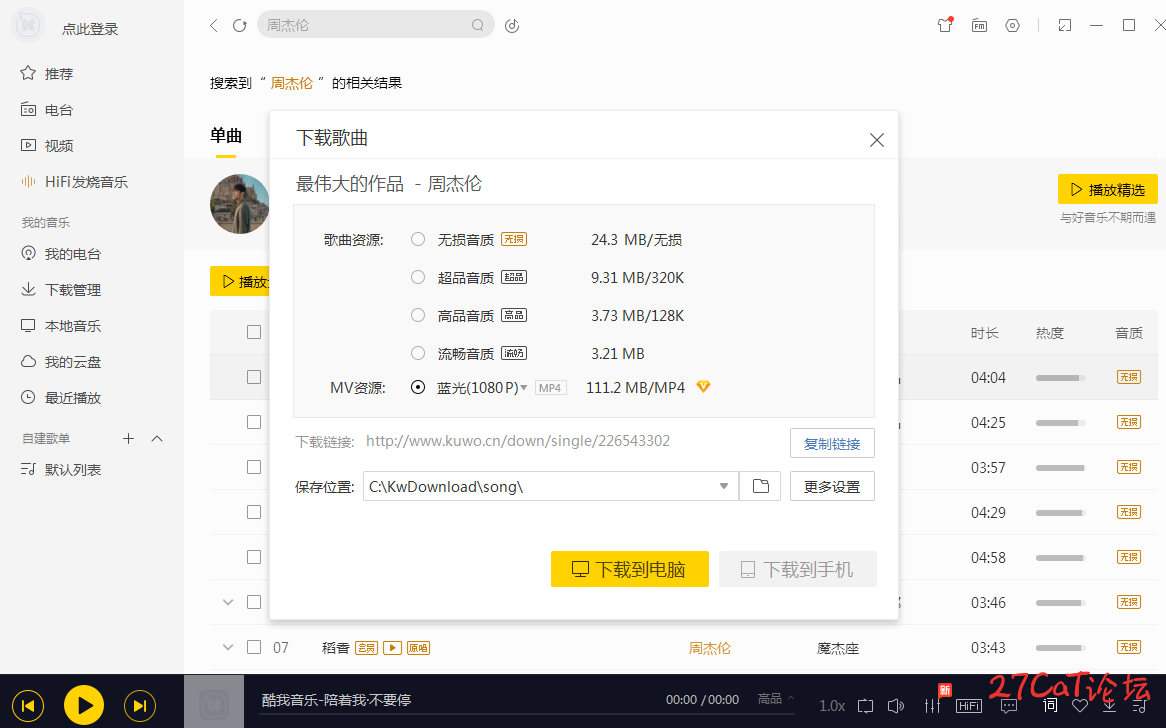Refresh the page with the reload icon

[239, 25]
